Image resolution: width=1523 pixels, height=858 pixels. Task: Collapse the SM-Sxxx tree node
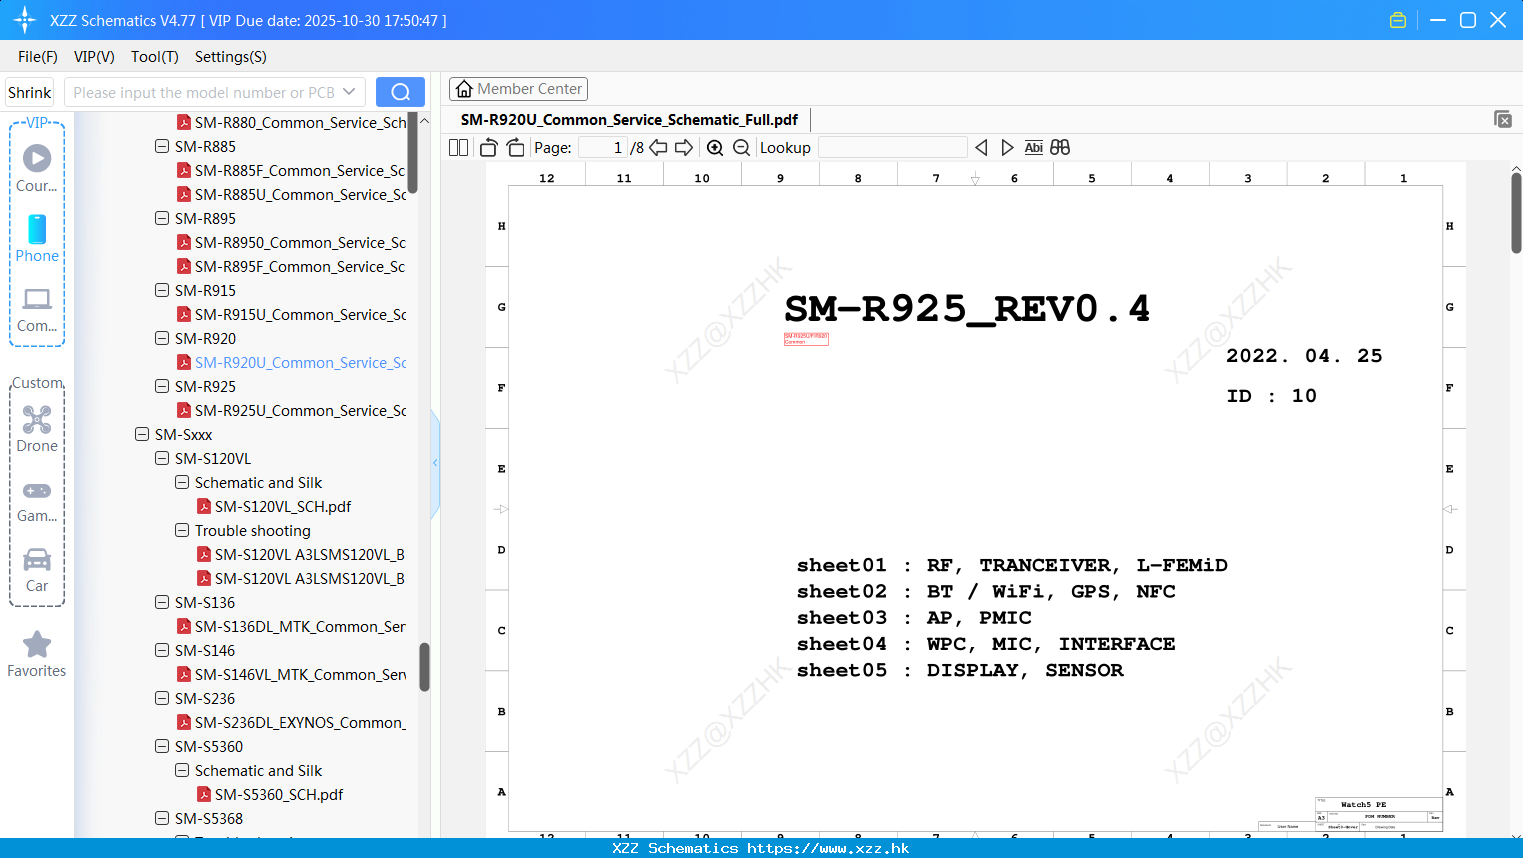pyautogui.click(x=142, y=435)
